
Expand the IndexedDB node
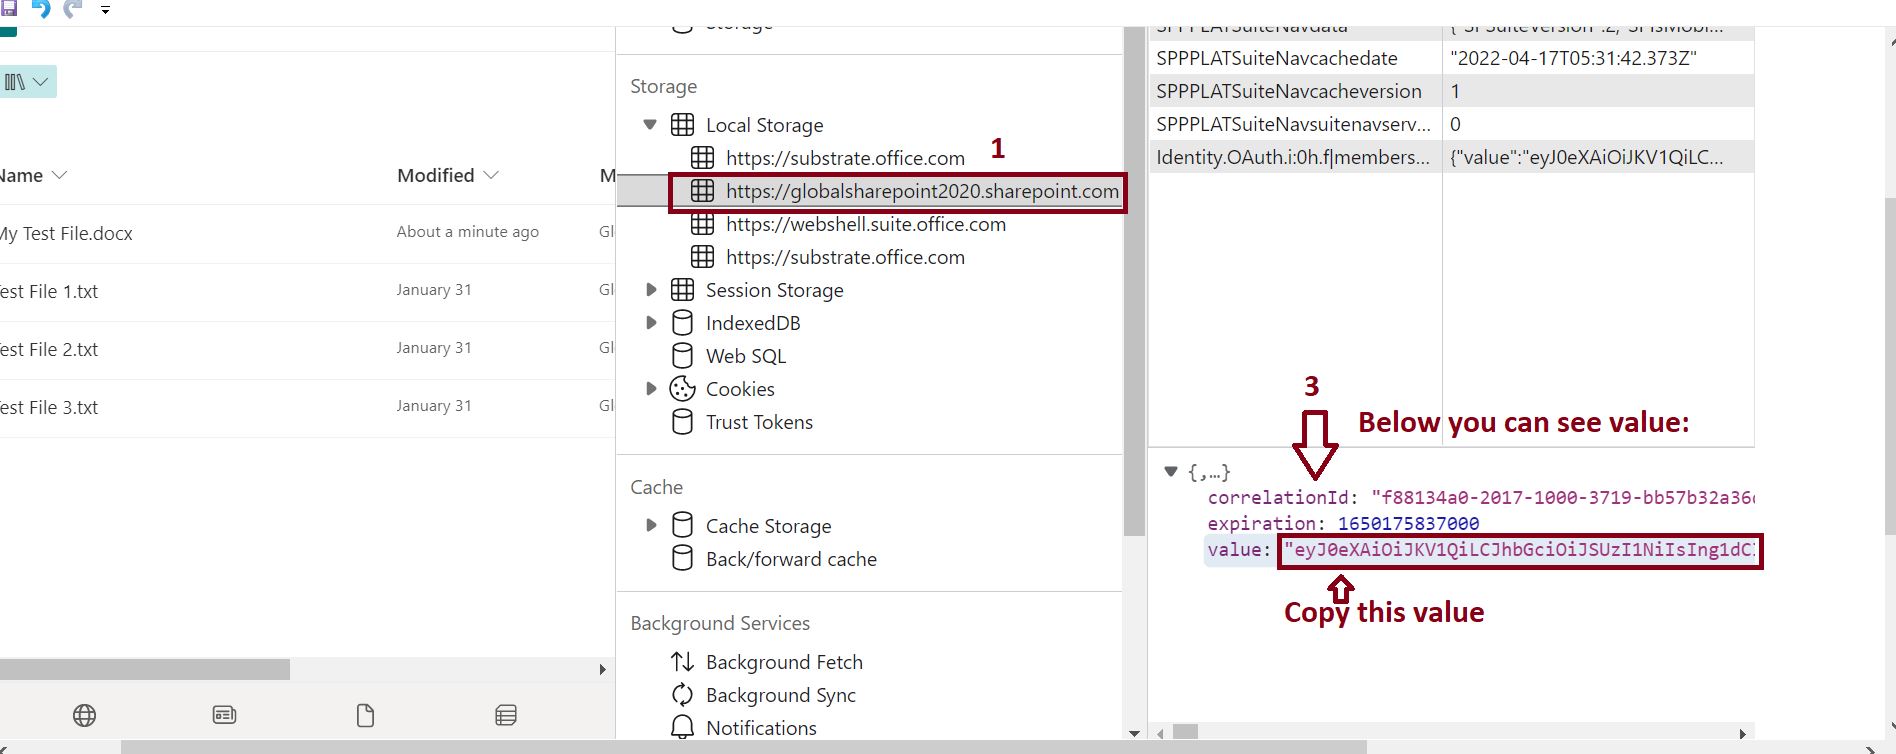point(651,323)
